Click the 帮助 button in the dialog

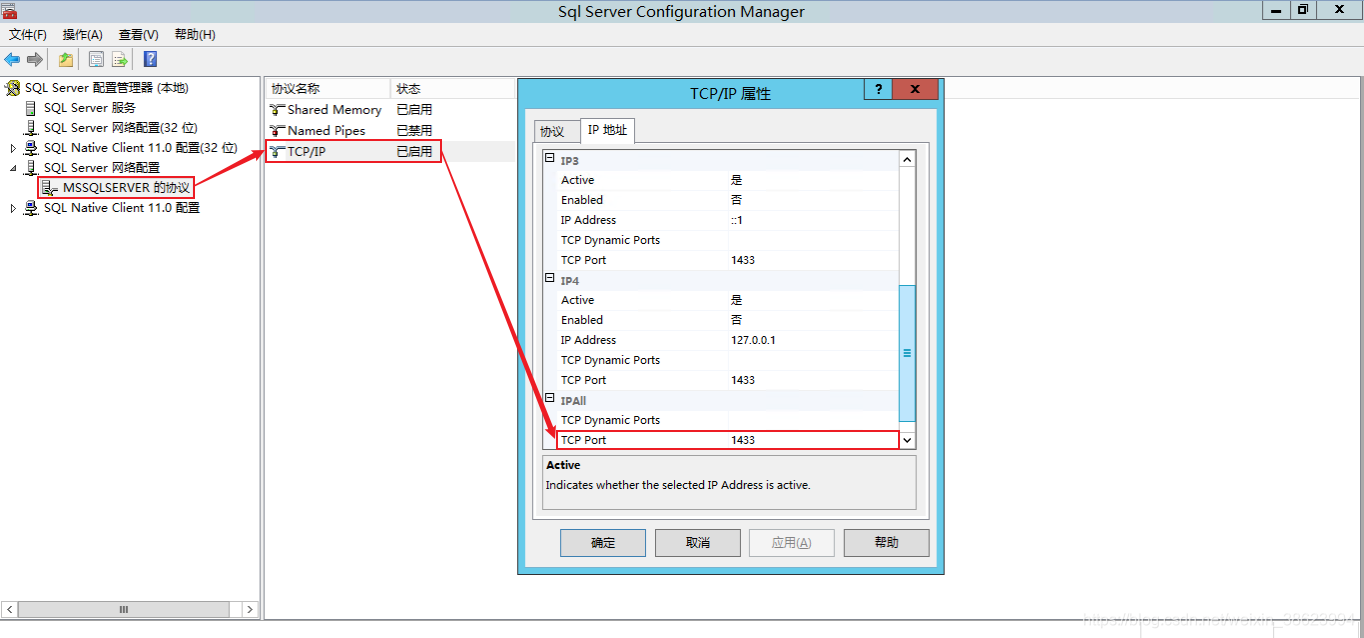pyautogui.click(x=886, y=543)
